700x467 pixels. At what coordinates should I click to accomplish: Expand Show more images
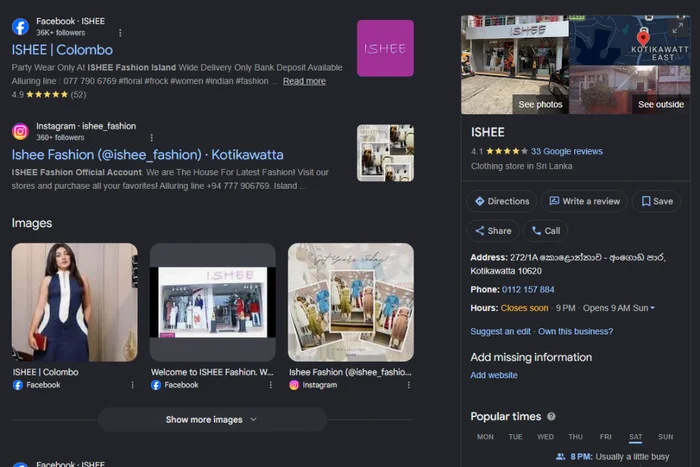click(x=212, y=420)
